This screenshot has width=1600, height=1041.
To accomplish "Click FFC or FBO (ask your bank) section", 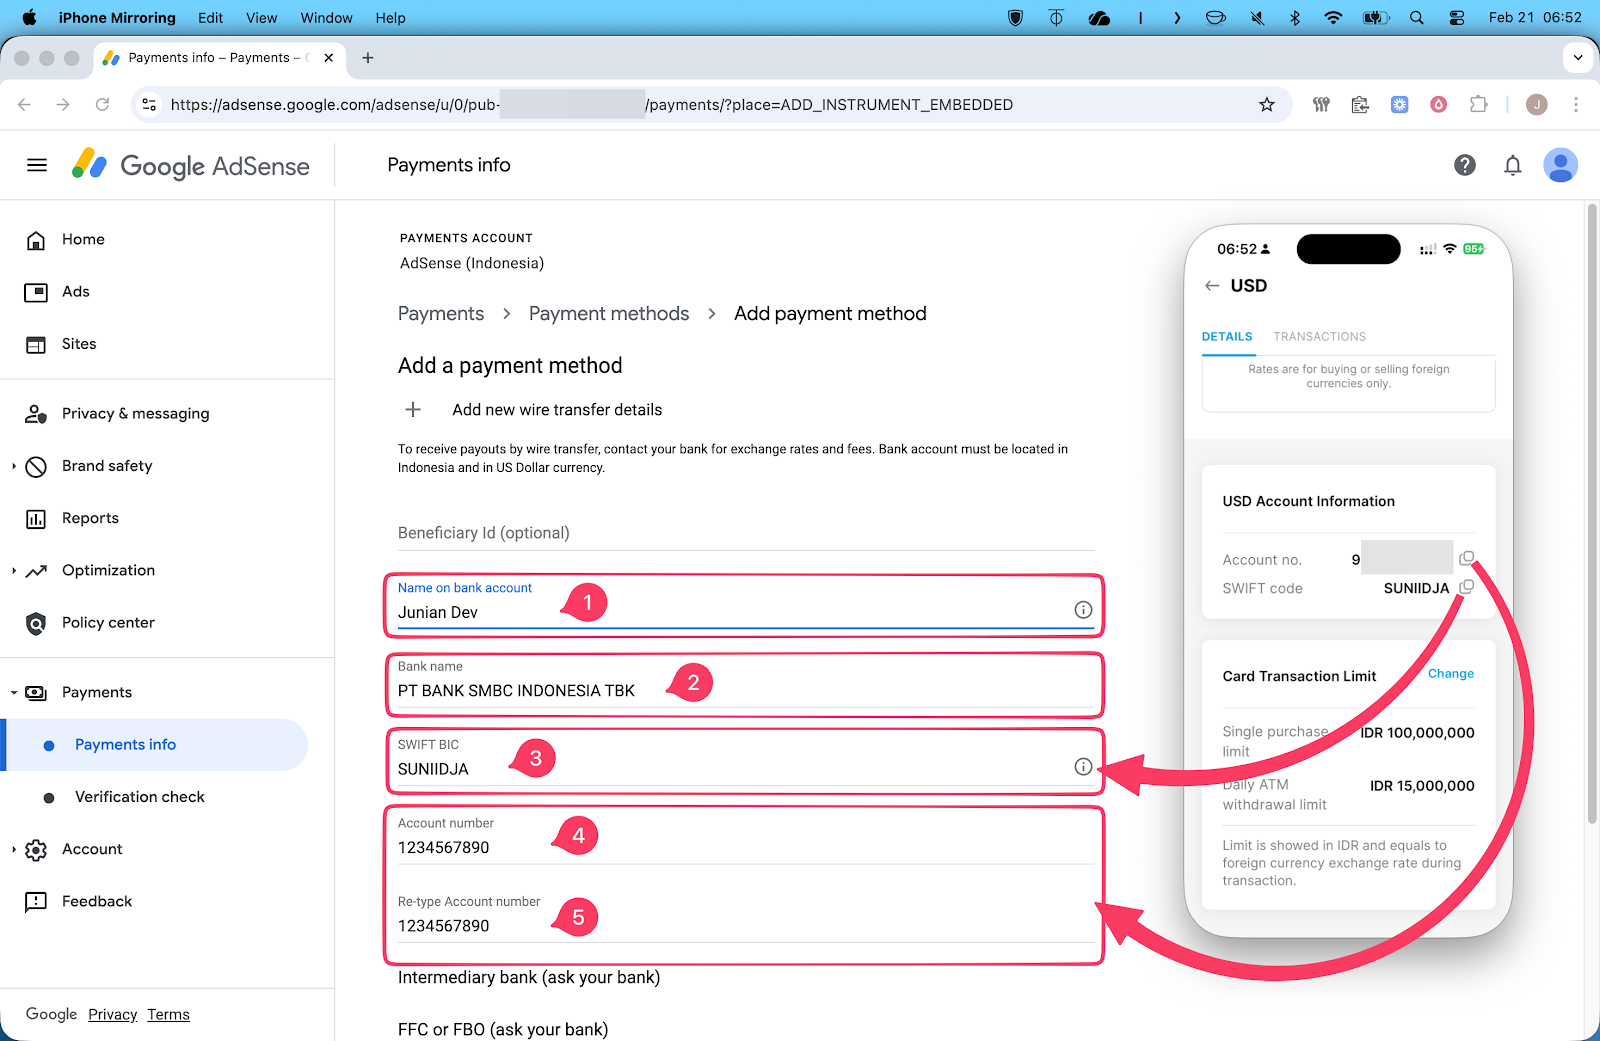I will coord(503,1030).
